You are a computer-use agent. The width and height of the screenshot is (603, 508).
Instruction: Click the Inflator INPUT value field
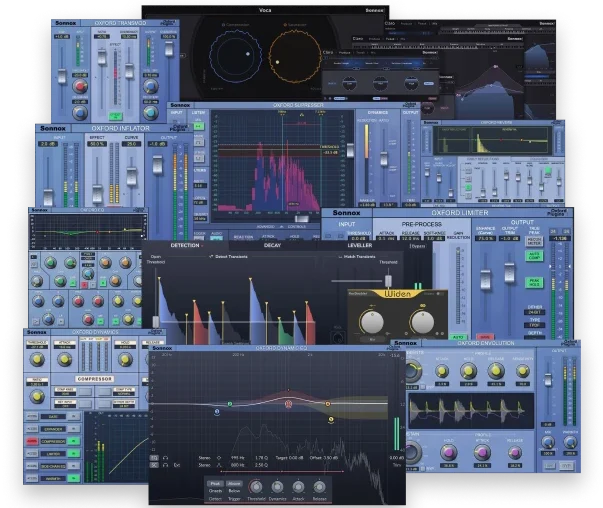point(48,144)
